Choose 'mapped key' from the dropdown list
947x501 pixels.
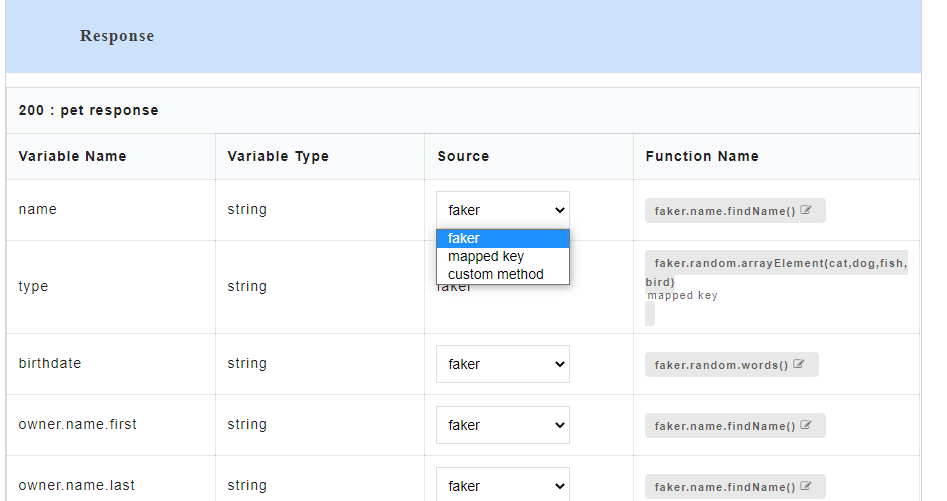[502, 256]
